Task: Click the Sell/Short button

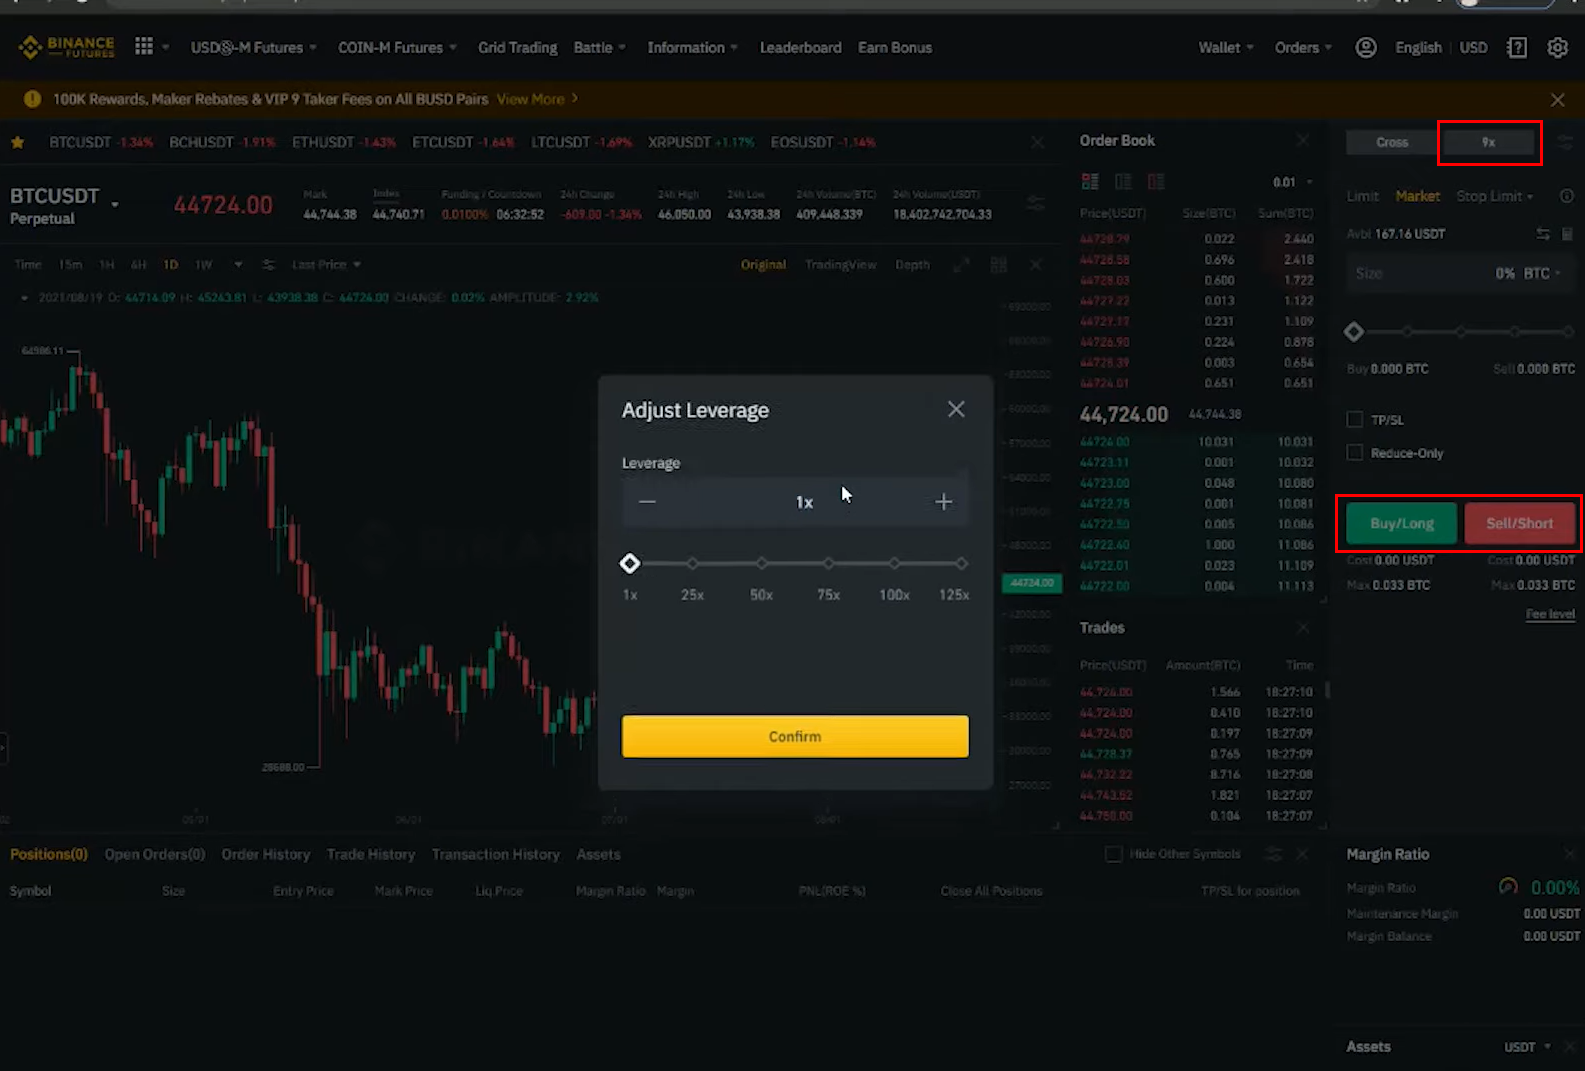Action: pos(1520,523)
